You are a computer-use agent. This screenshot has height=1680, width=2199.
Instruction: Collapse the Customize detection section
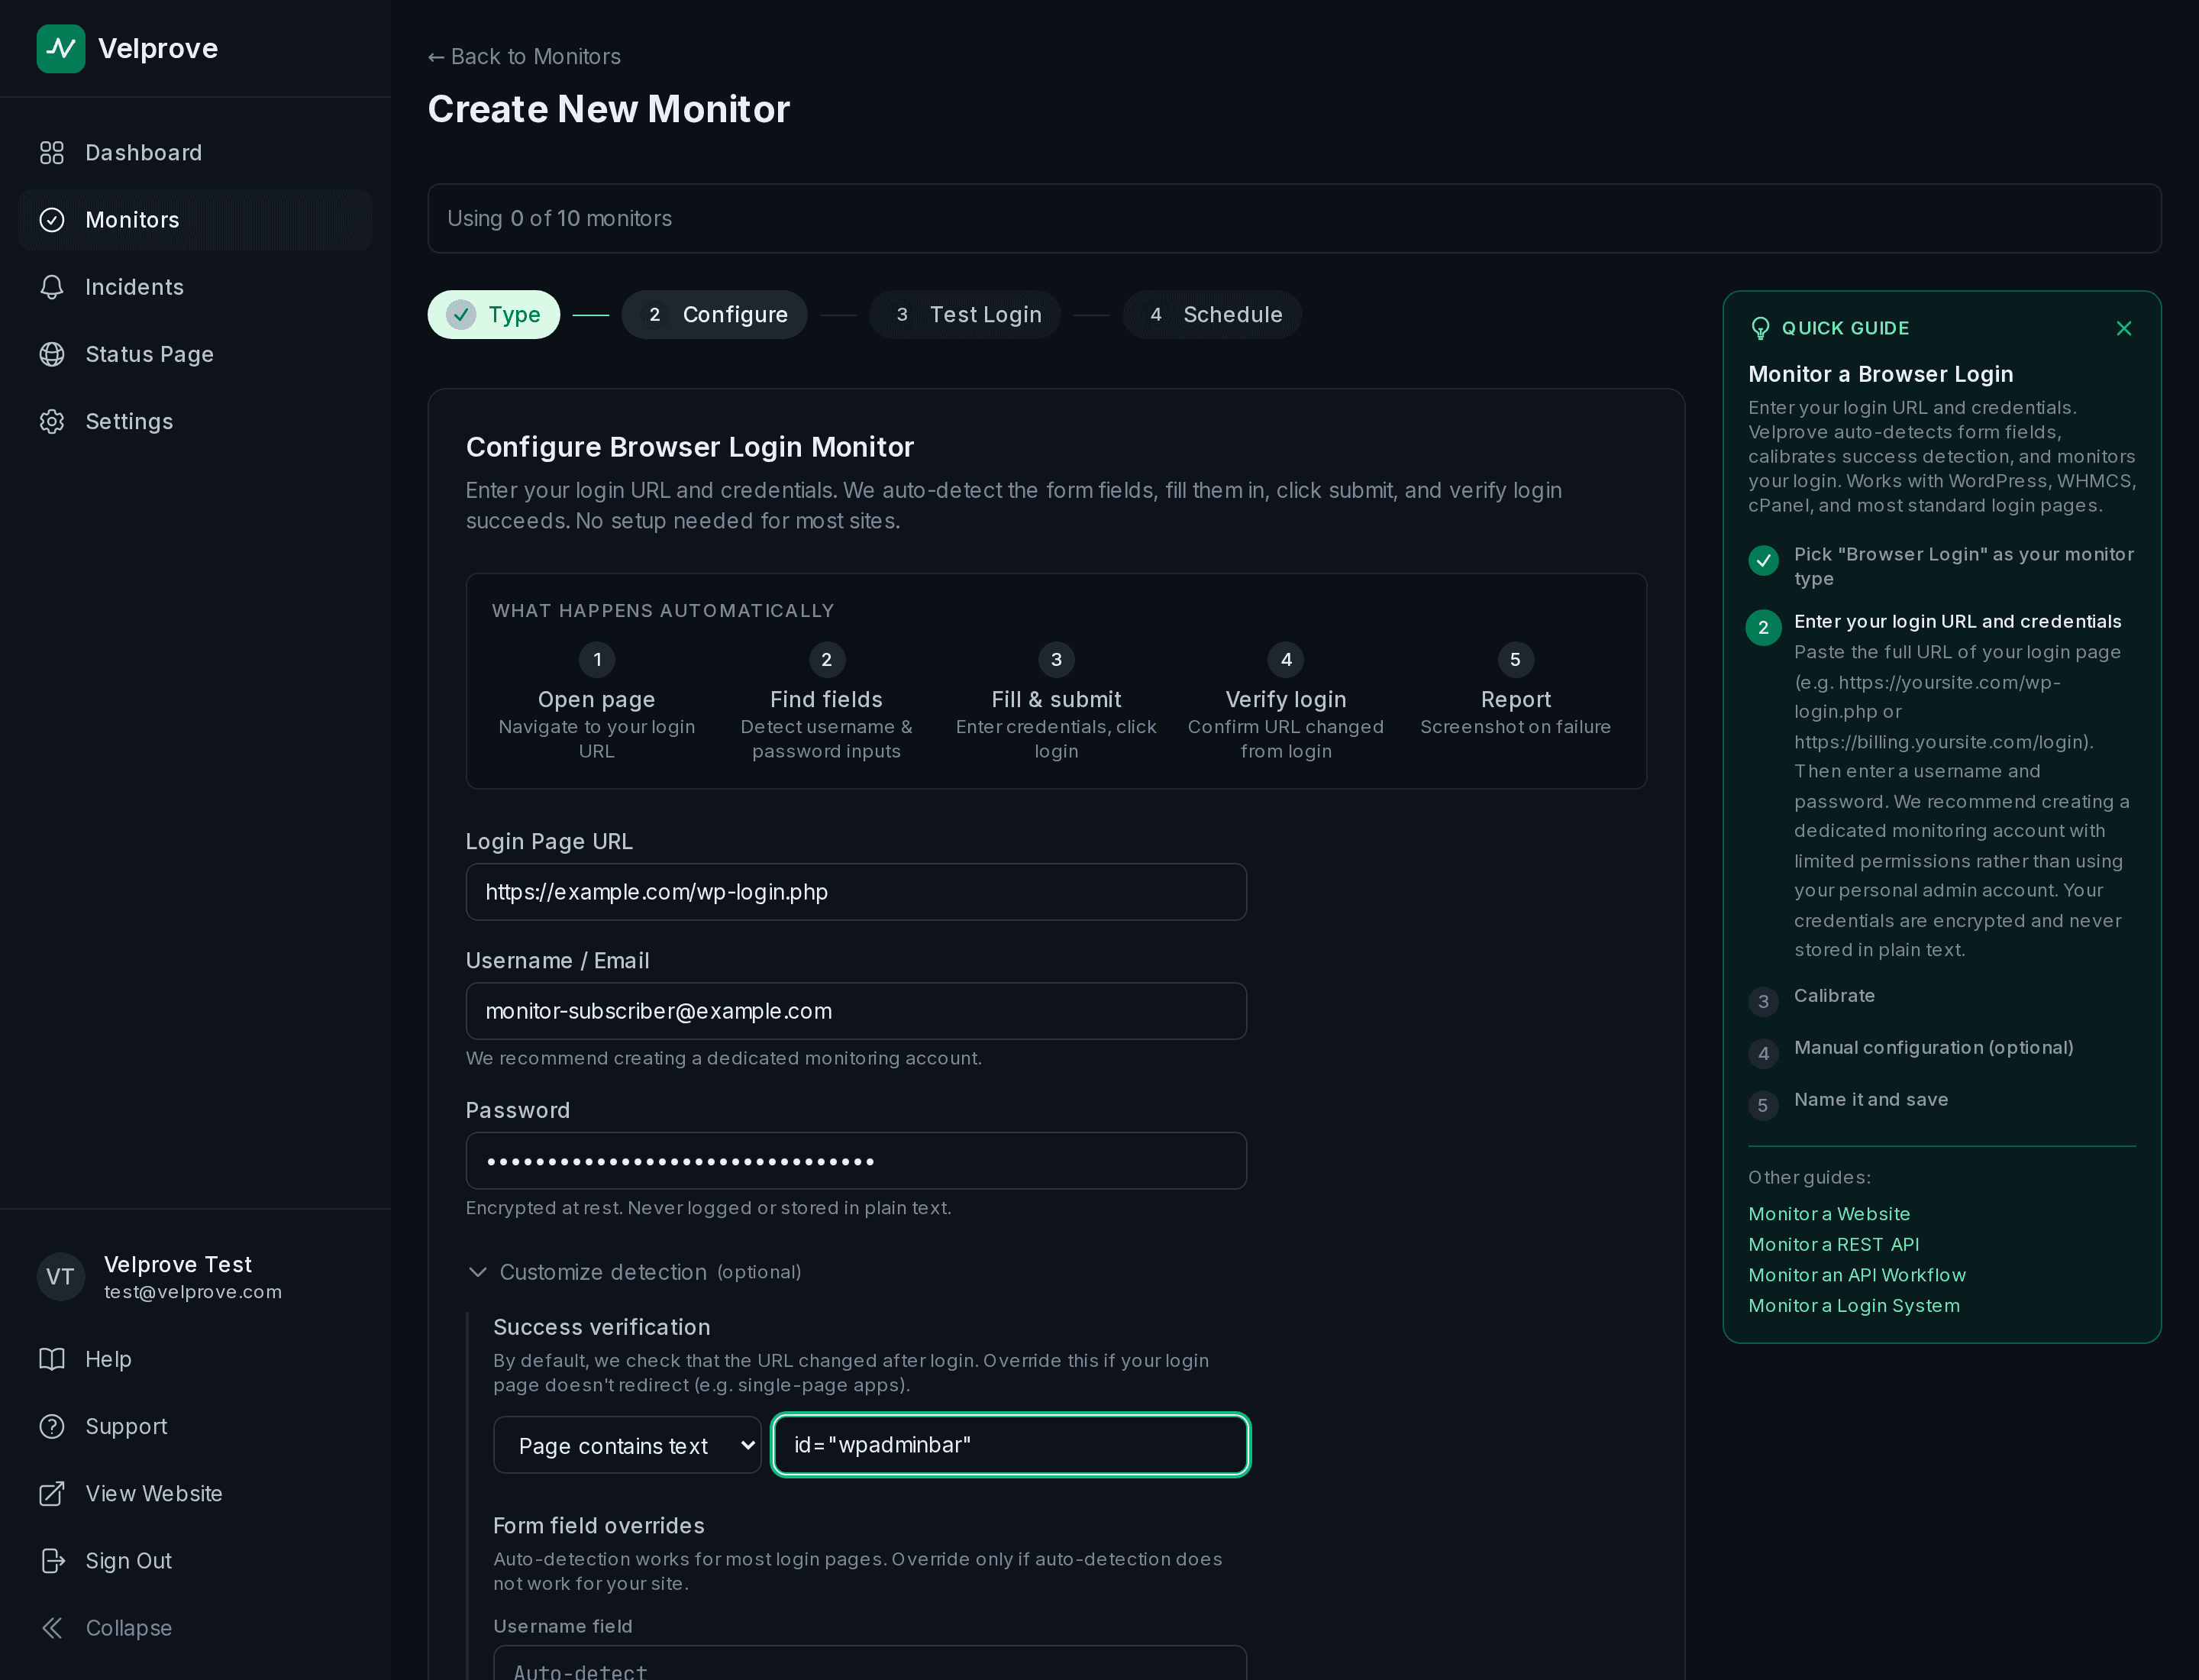coord(634,1272)
